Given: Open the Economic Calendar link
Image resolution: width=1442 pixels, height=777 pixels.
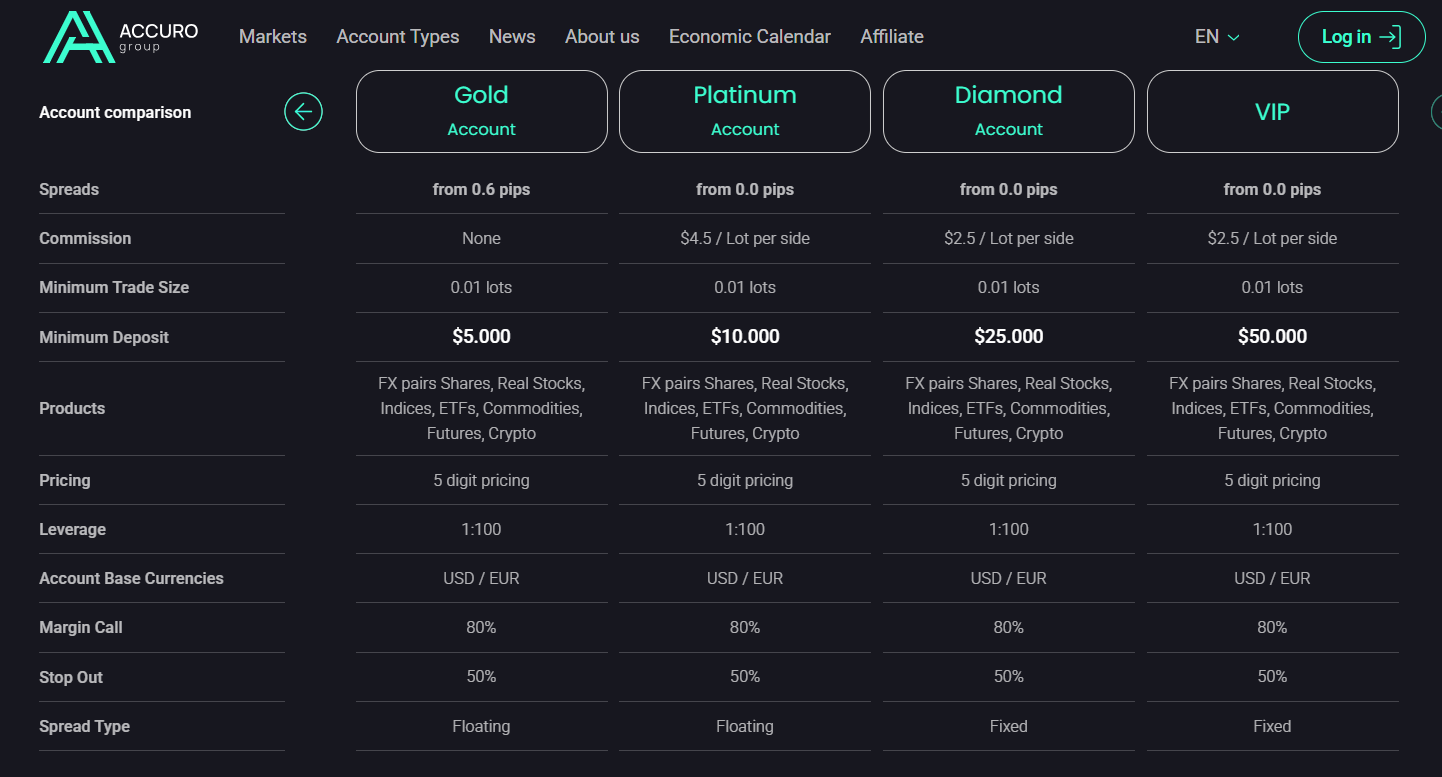Looking at the screenshot, I should pyautogui.click(x=750, y=37).
